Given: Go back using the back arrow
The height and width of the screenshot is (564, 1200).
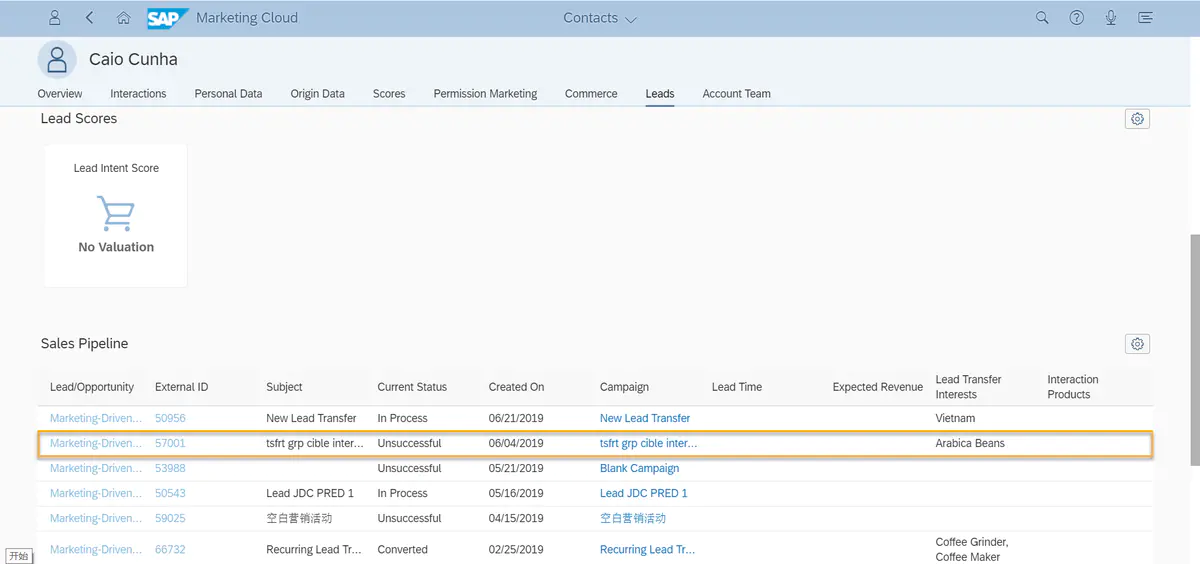Looking at the screenshot, I should coord(90,18).
